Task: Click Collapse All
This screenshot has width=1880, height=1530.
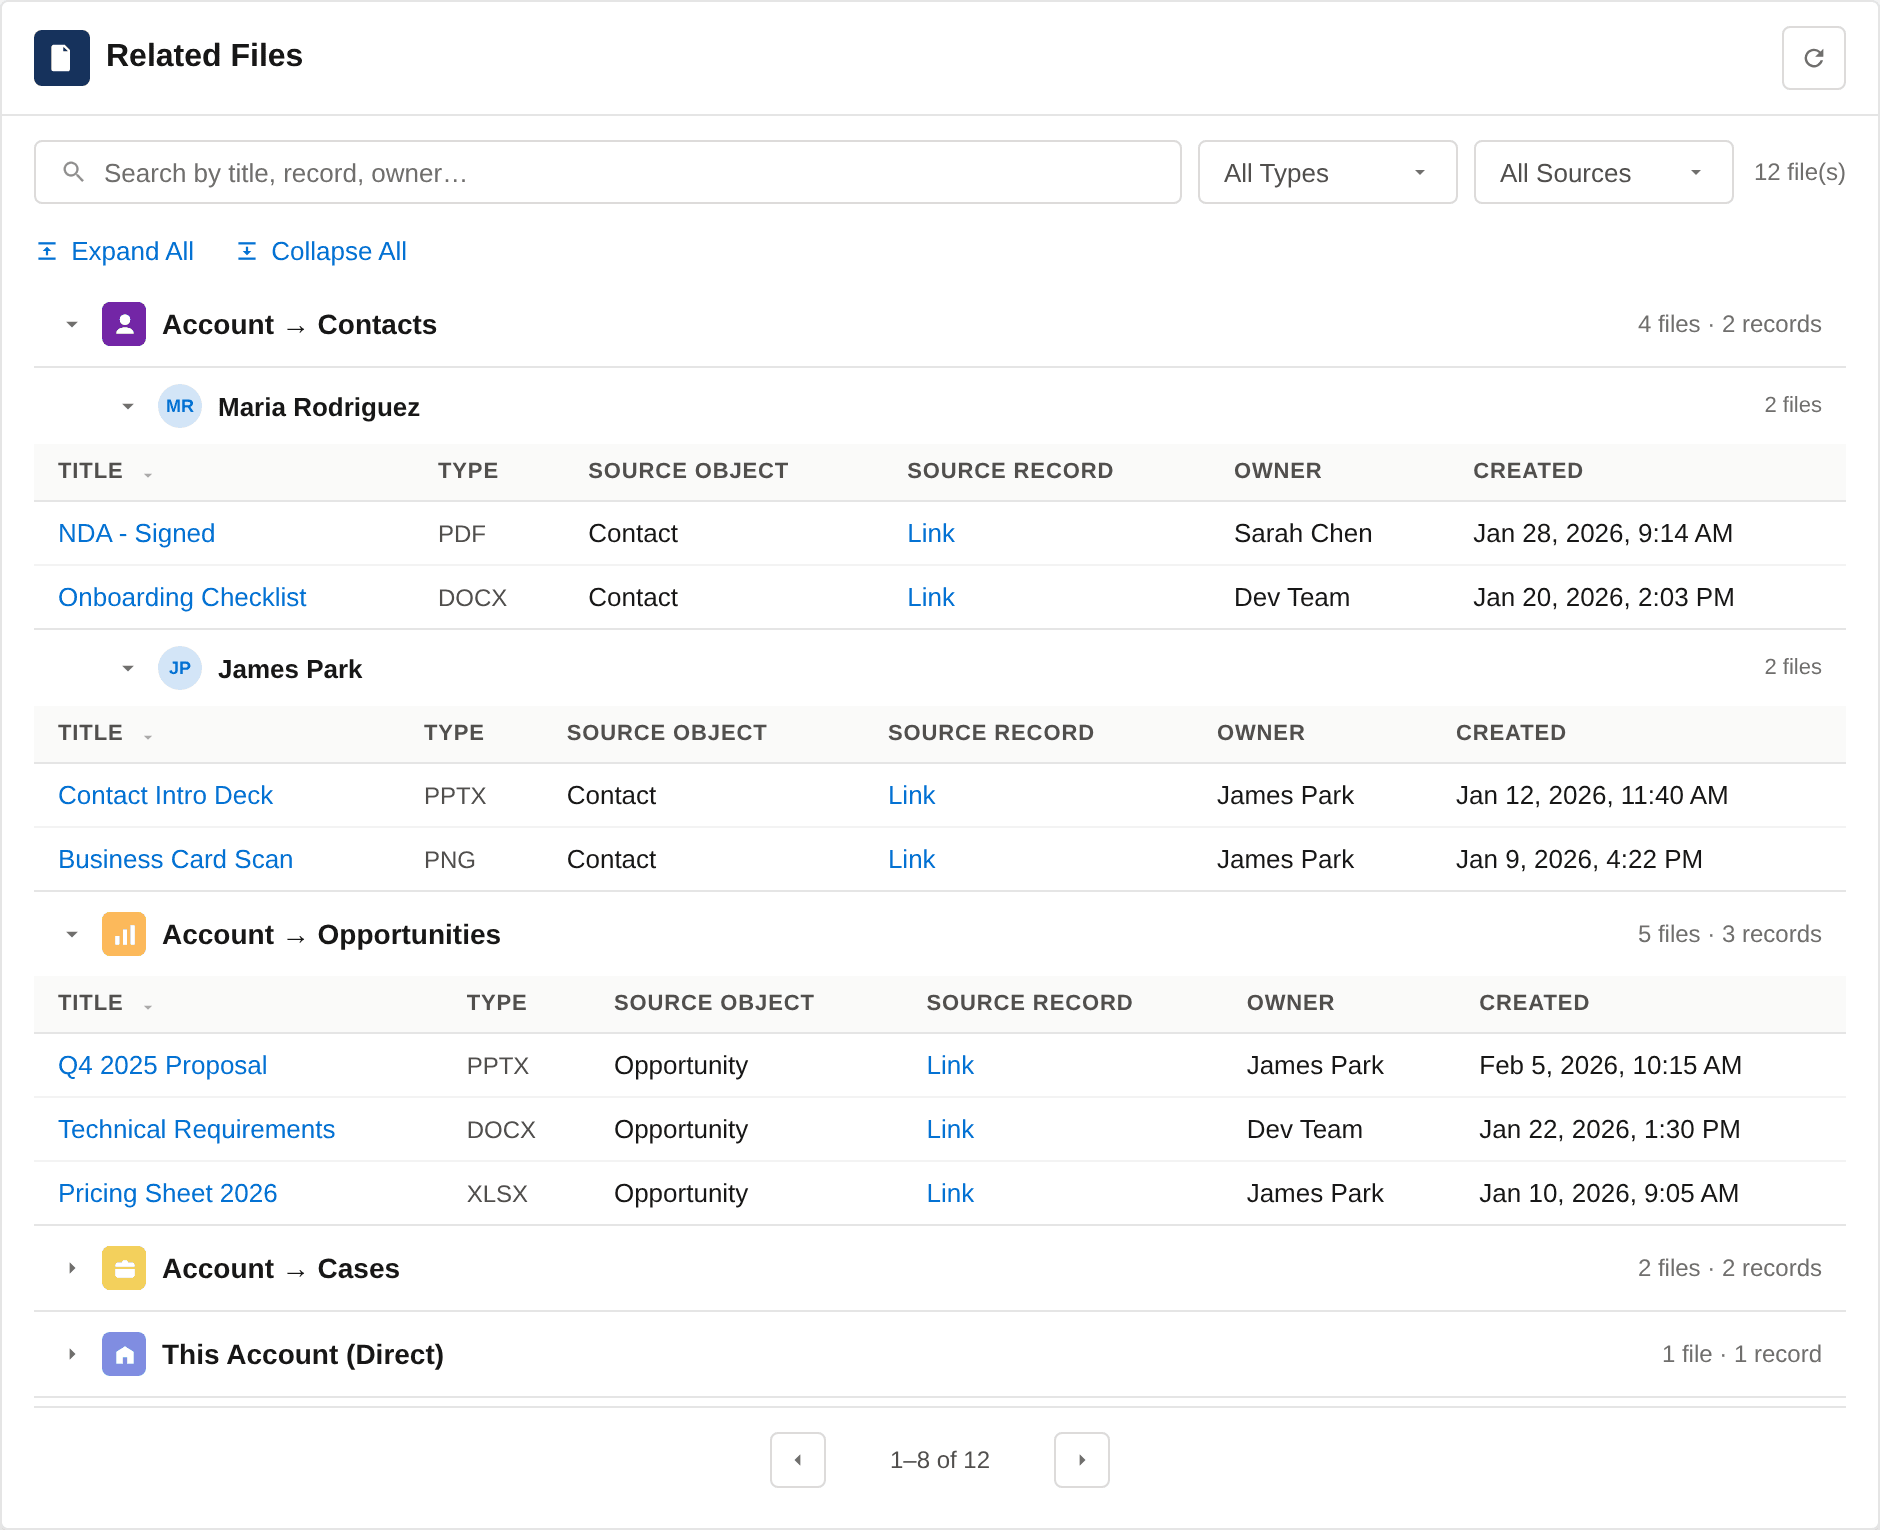Action: [x=321, y=251]
